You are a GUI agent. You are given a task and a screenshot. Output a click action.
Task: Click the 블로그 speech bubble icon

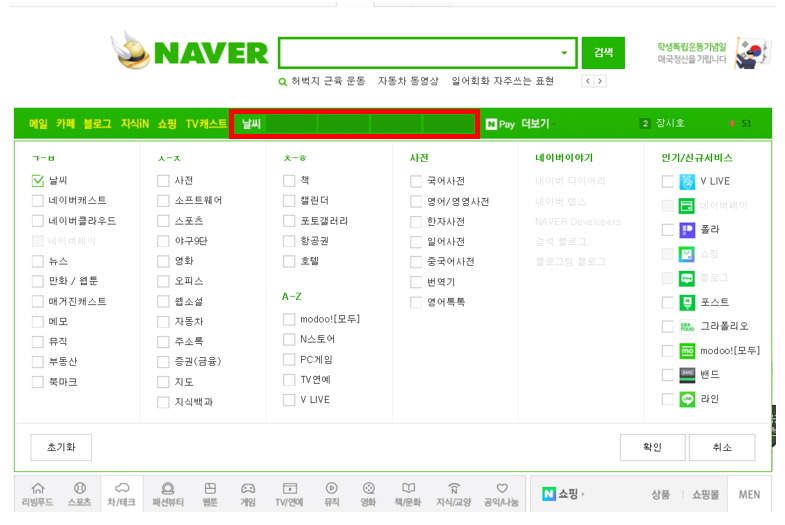coord(687,278)
